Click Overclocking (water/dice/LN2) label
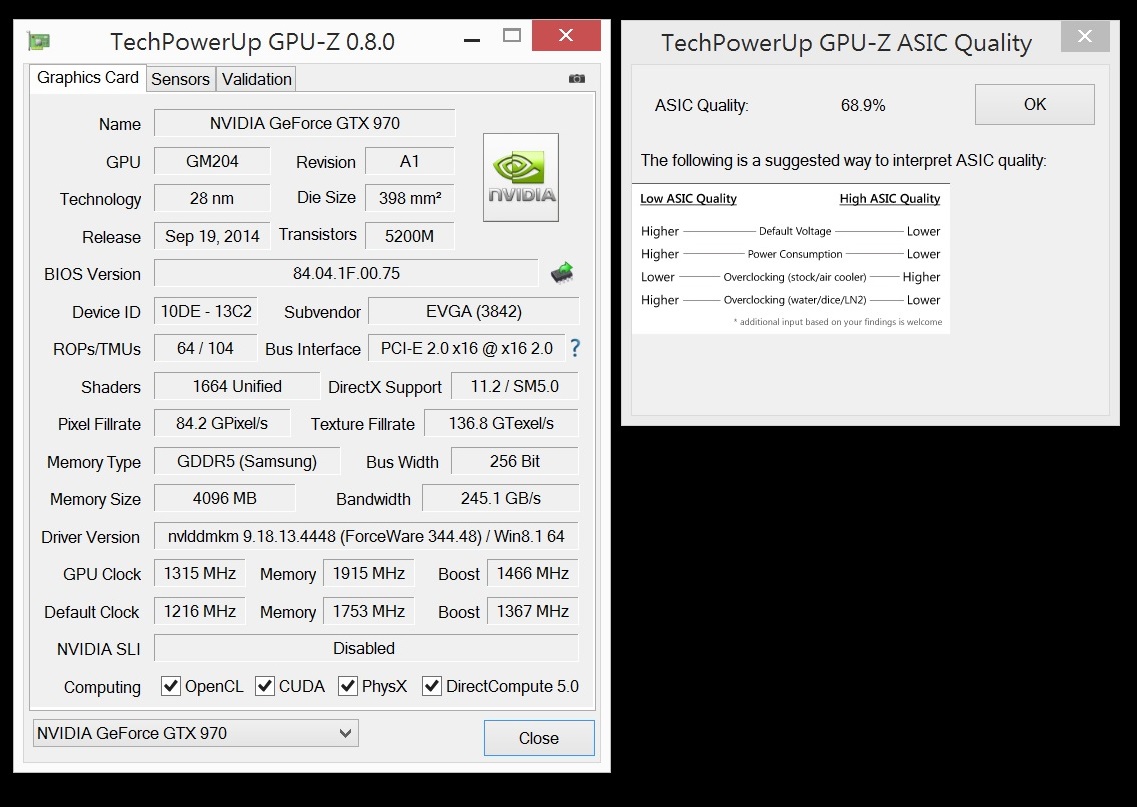 795,299
